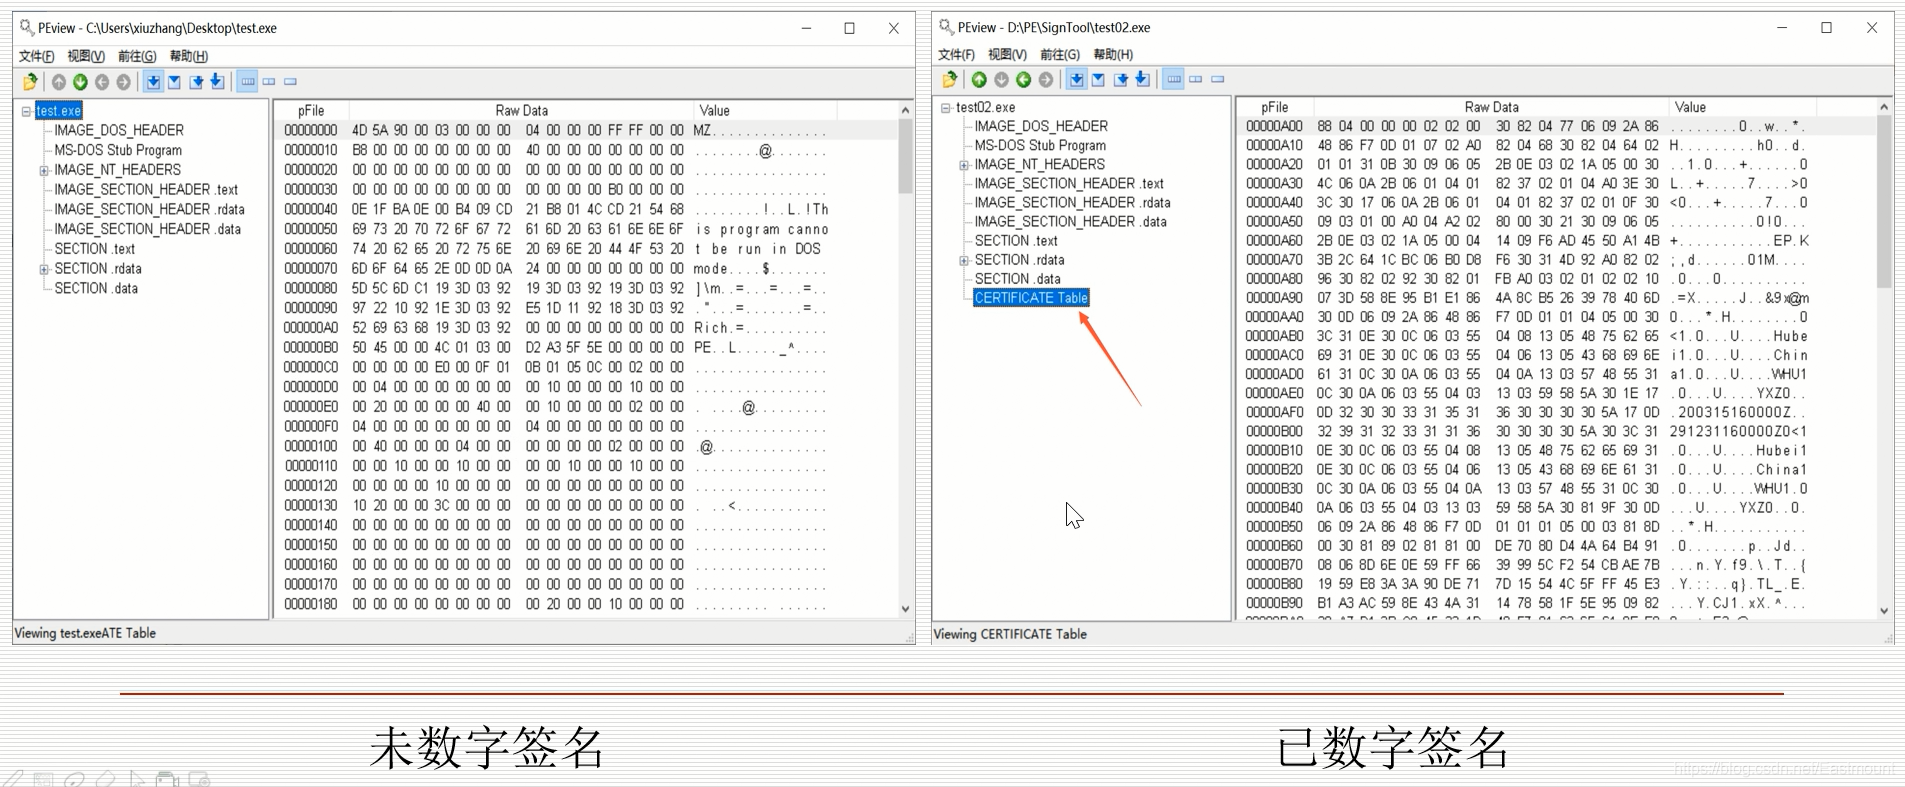Click grey Down arrow in test02.exe window toolbar
Image resolution: width=1905 pixels, height=787 pixels.
pos(1001,79)
